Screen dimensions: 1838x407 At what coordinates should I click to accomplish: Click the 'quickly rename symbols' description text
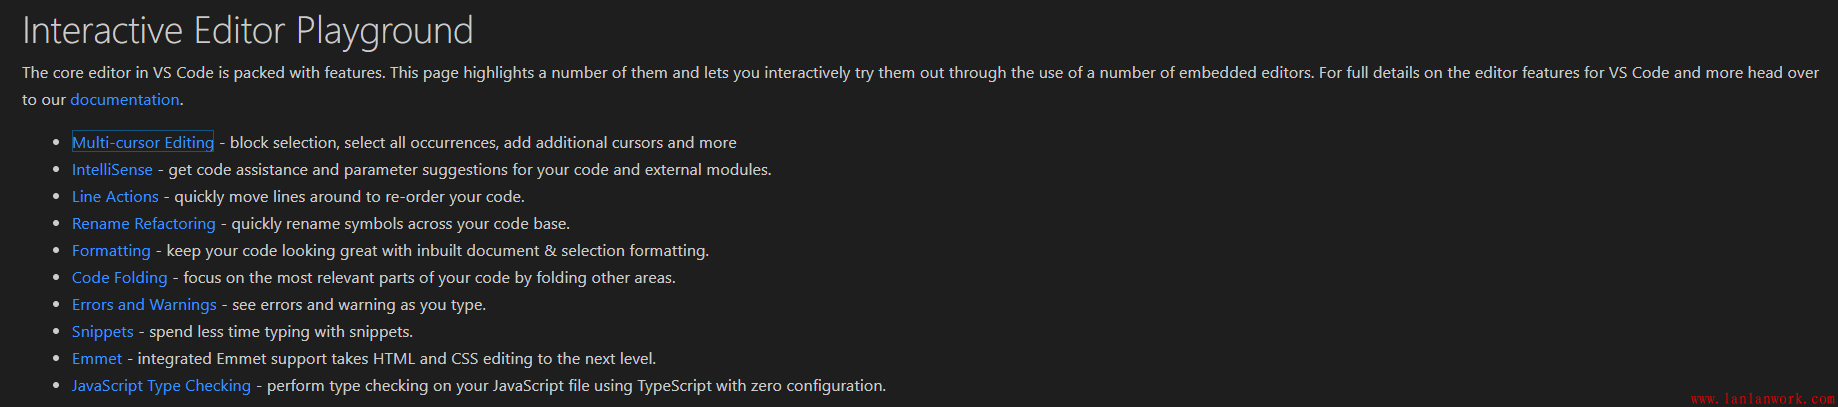click(x=400, y=224)
